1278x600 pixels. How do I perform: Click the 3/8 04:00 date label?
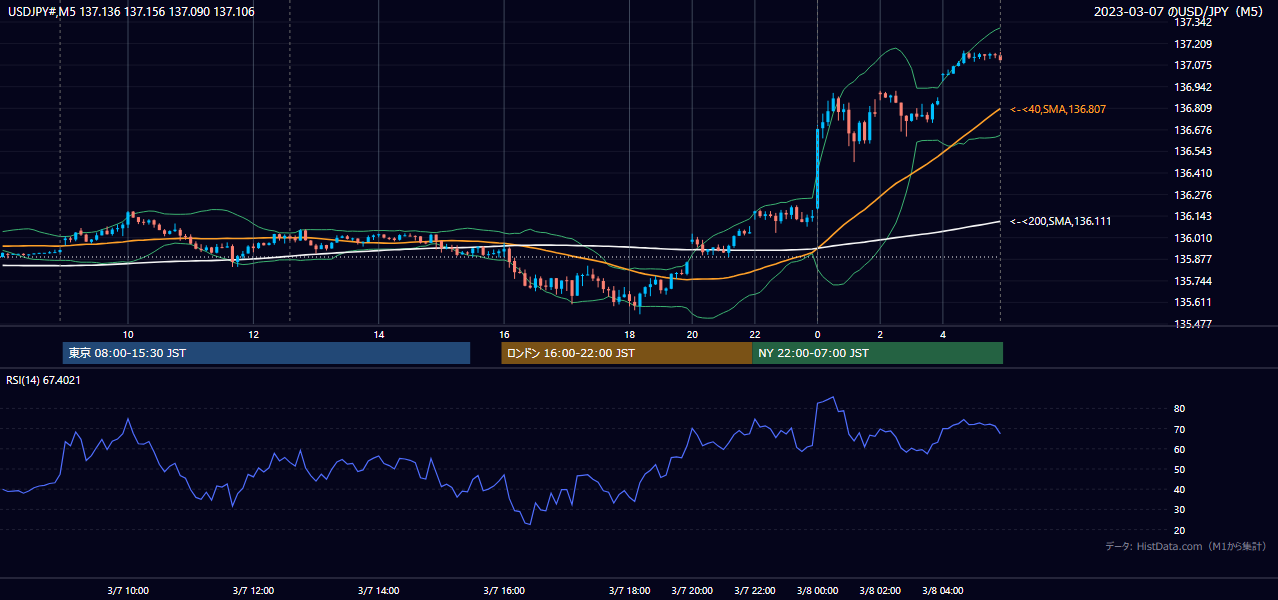coord(943,591)
